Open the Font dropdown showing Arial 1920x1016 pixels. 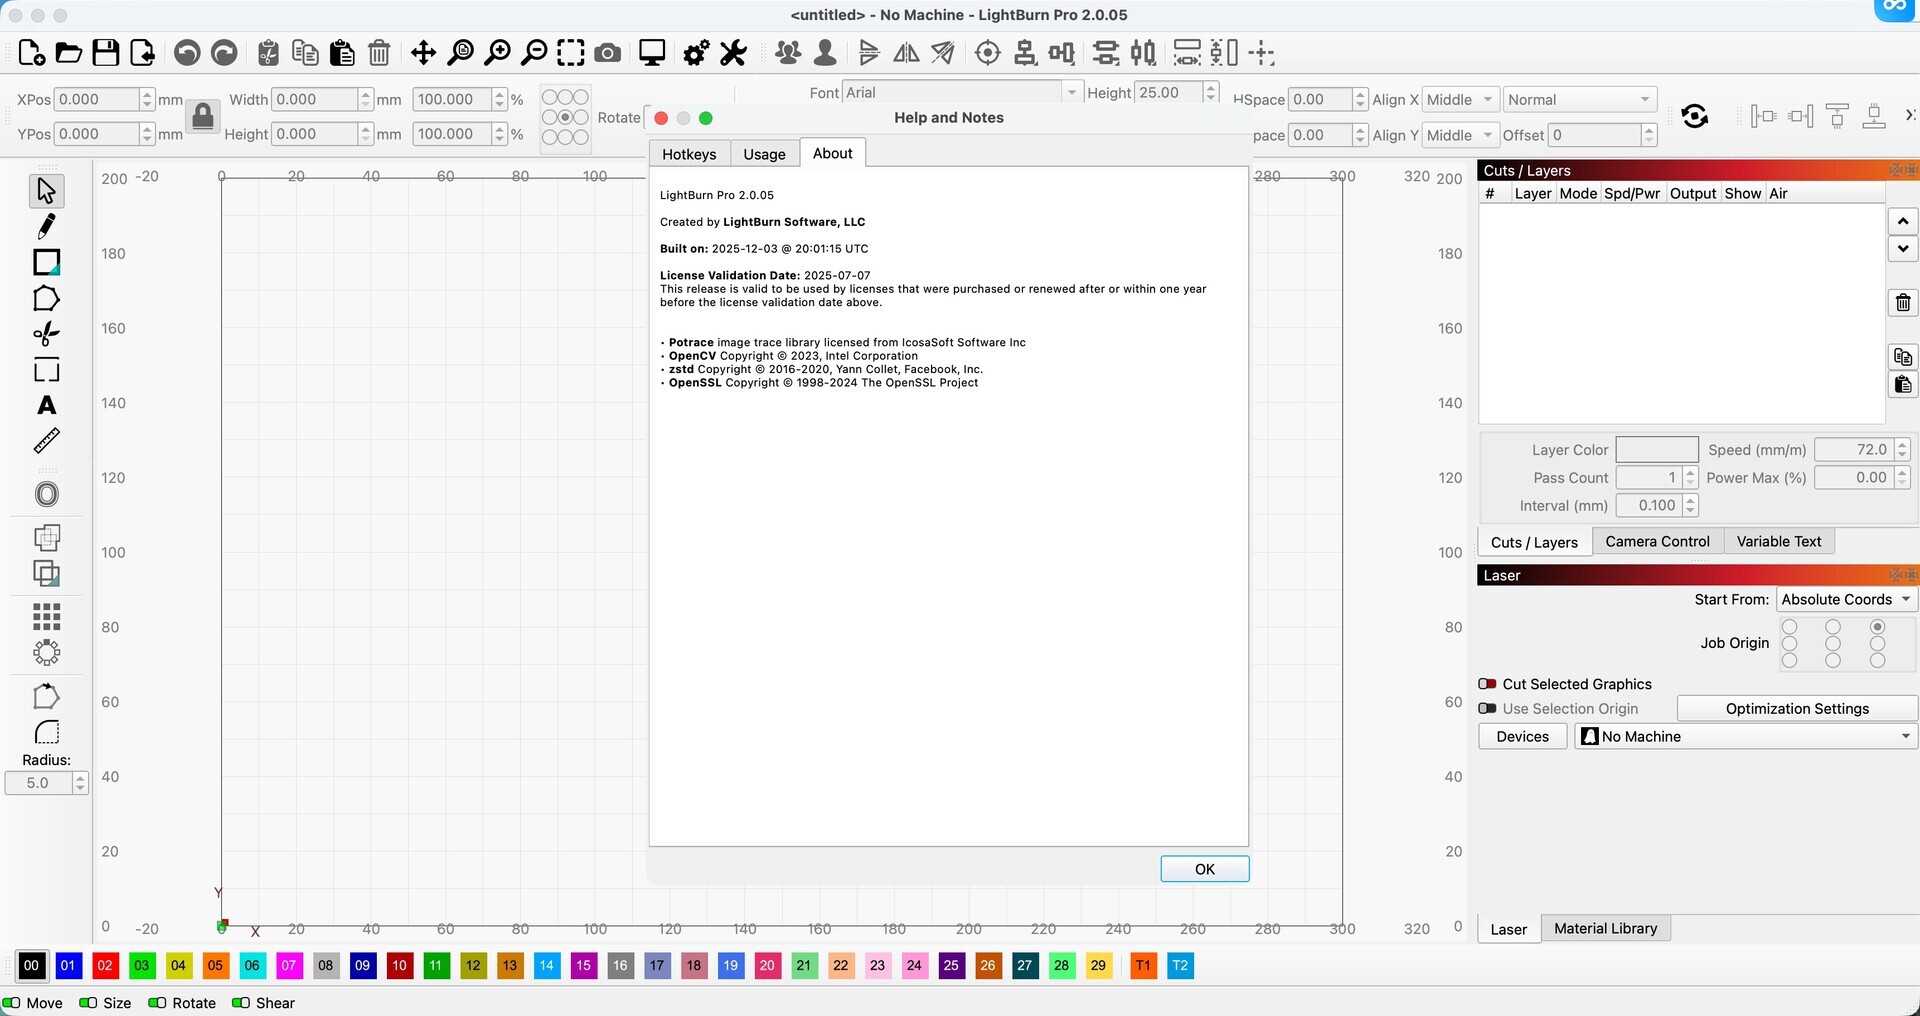[962, 92]
